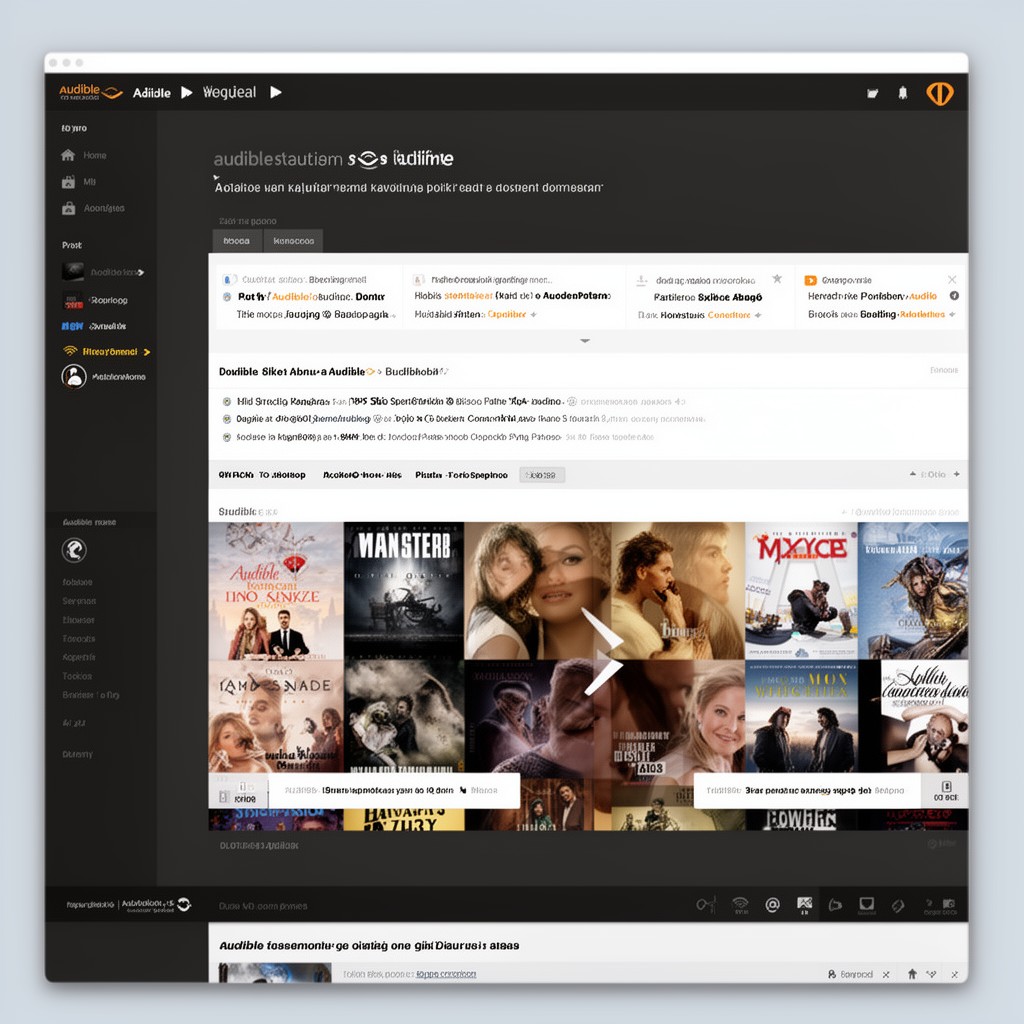Select the bullet beside 'Iodase ia ktgn809'
Screen dimensions: 1024x1024
[x=227, y=438]
